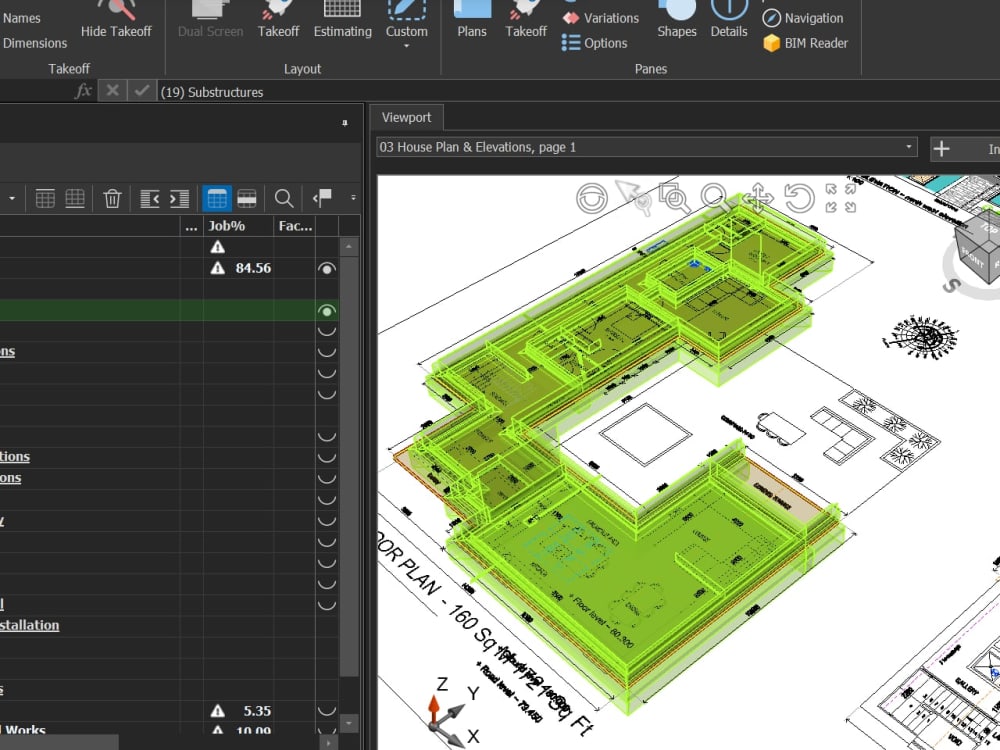Toggle the single row view button
The height and width of the screenshot is (750, 1000).
(x=247, y=198)
